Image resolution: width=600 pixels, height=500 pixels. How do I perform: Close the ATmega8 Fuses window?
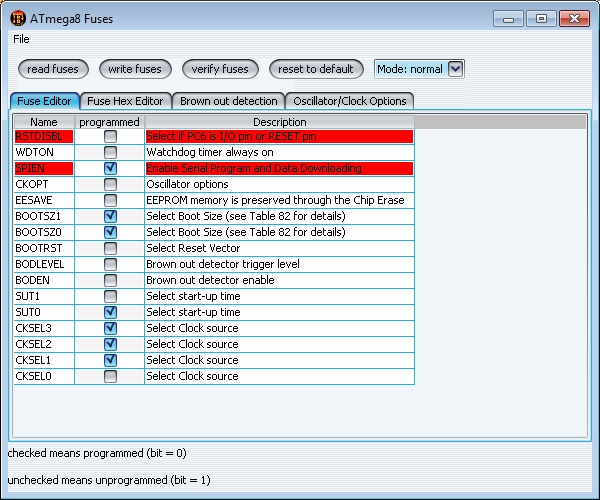tap(574, 18)
